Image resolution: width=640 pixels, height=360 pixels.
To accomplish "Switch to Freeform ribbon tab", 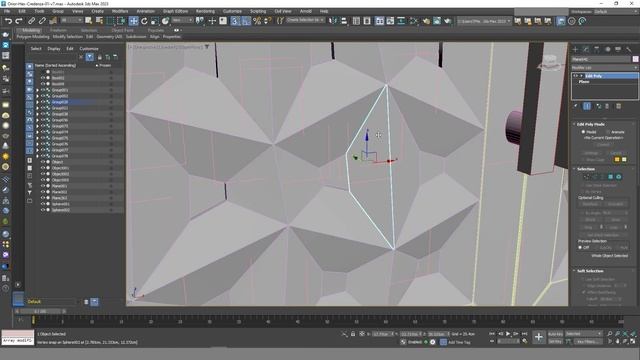I will coord(58,30).
